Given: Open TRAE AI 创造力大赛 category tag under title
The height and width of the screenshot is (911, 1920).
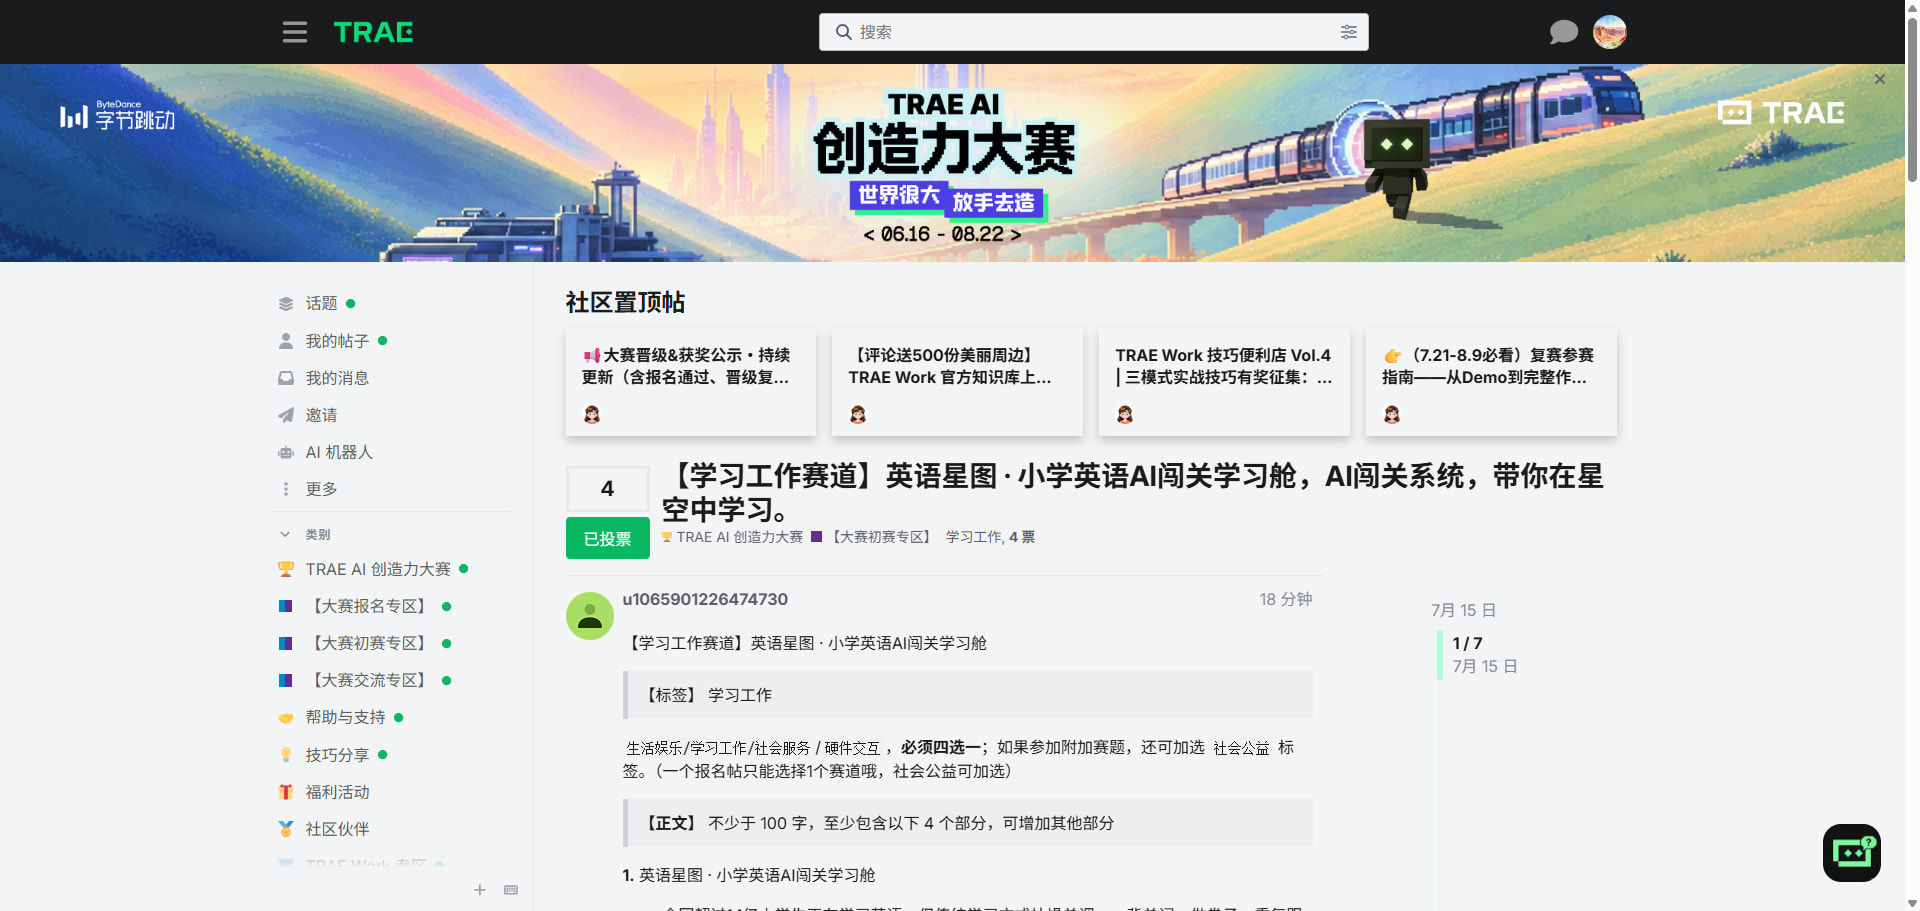Looking at the screenshot, I should [x=732, y=537].
